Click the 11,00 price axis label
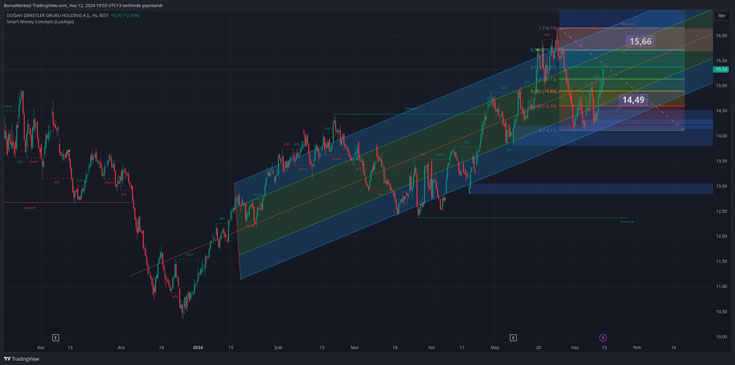Viewport: 735px width, 365px height. coord(722,286)
